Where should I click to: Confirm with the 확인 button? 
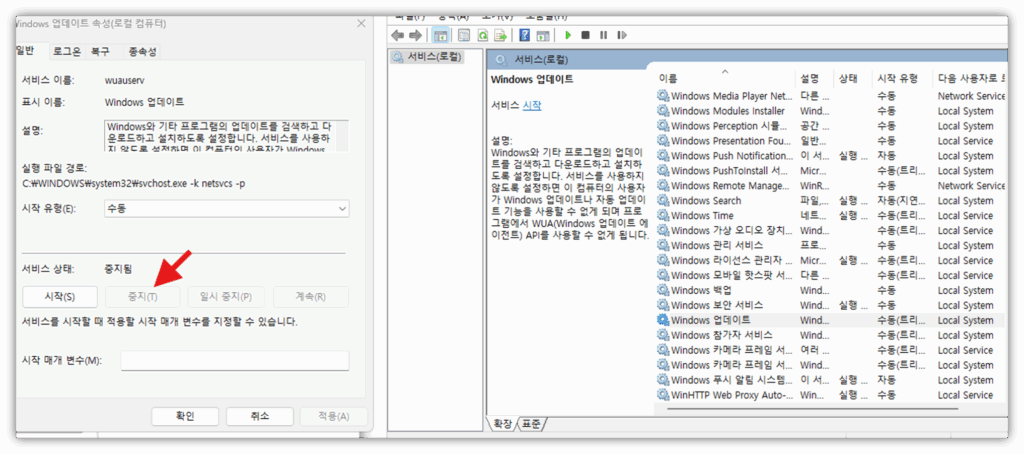(x=185, y=416)
